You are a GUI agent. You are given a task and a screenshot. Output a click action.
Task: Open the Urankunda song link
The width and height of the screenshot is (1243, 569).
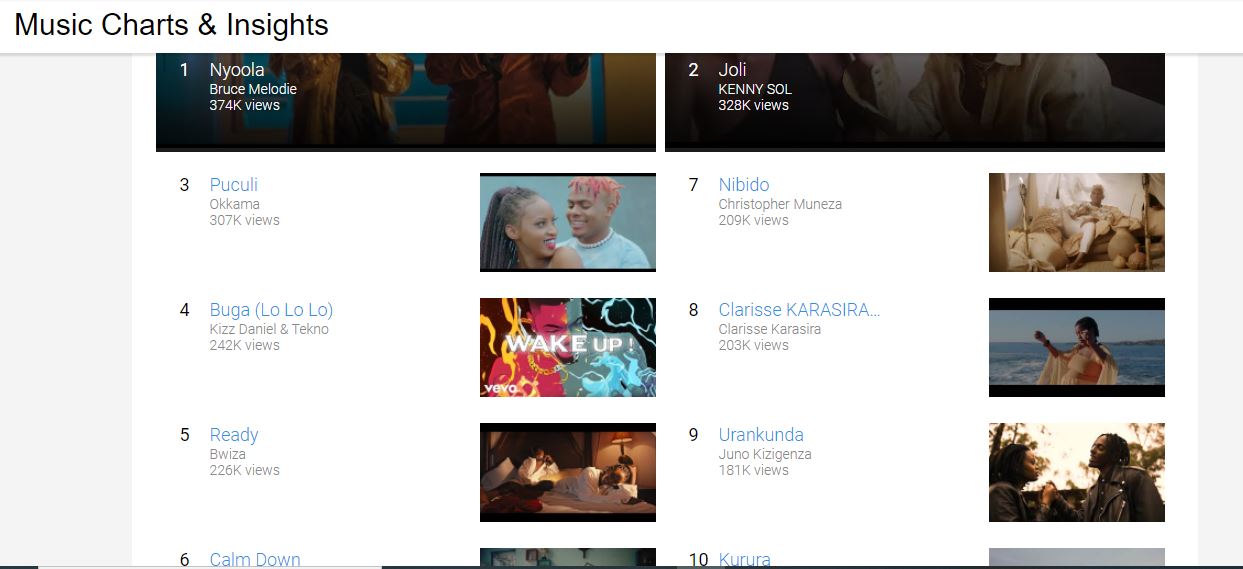761,435
